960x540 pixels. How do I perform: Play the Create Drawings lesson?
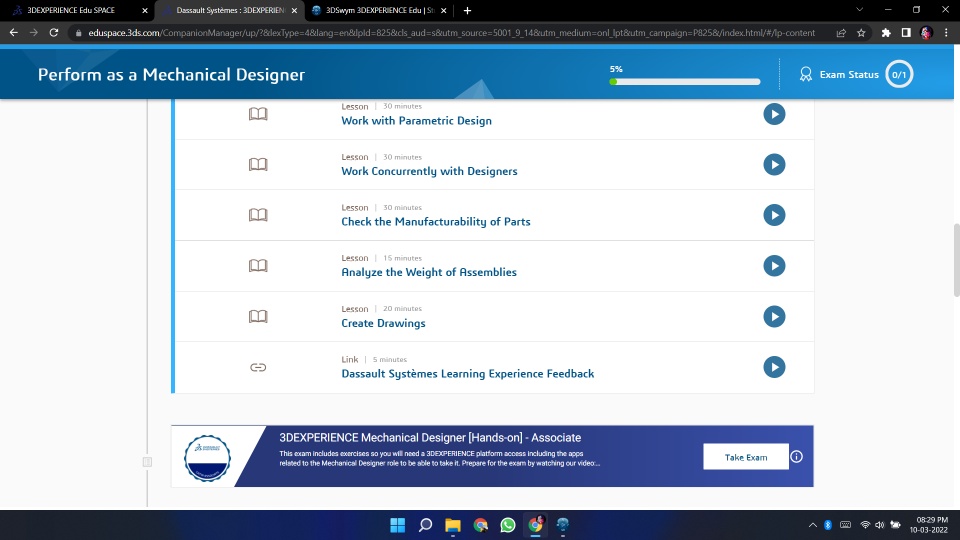[774, 317]
